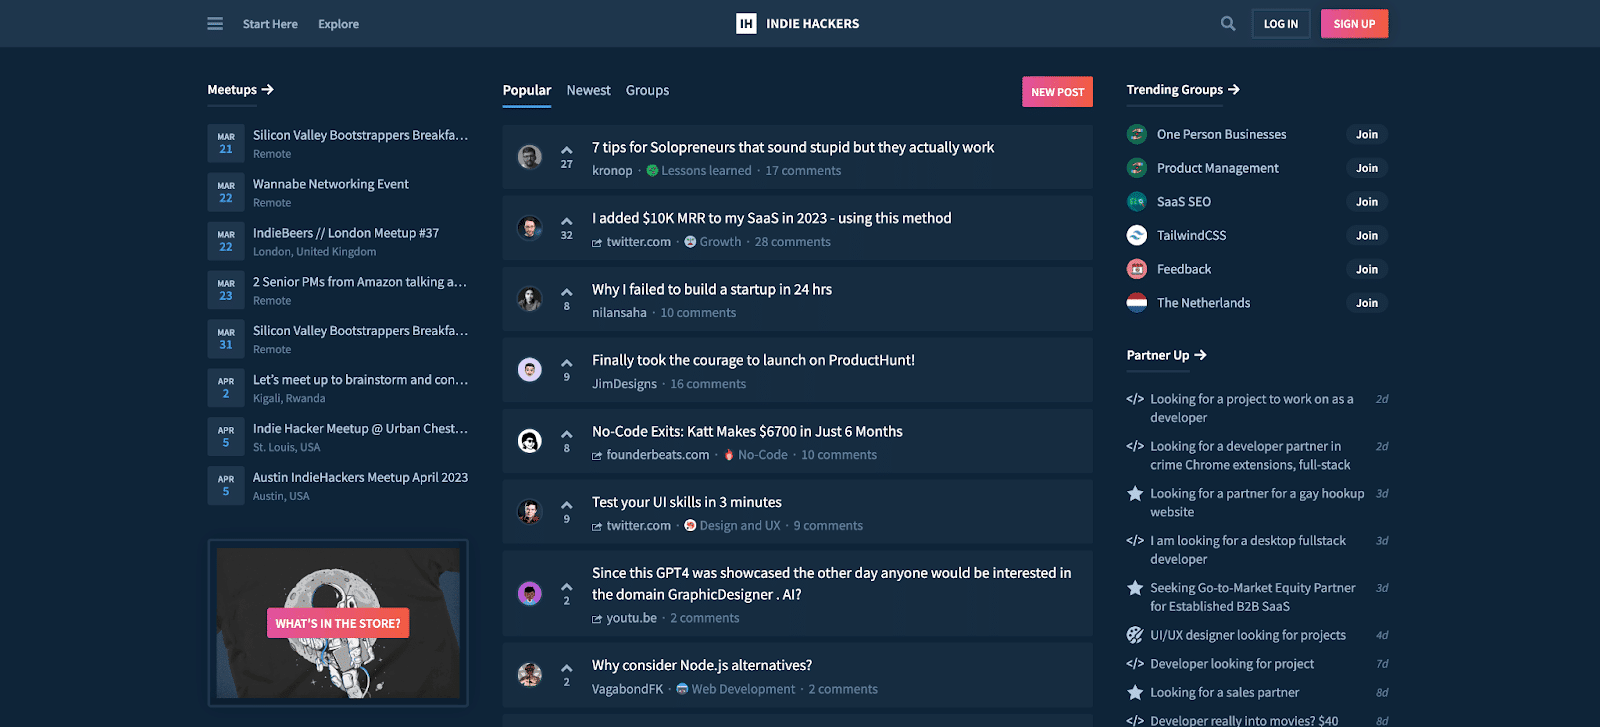Viewport: 1600px width, 727px height.
Task: Expand the Meetups section arrow
Action: click(x=267, y=90)
